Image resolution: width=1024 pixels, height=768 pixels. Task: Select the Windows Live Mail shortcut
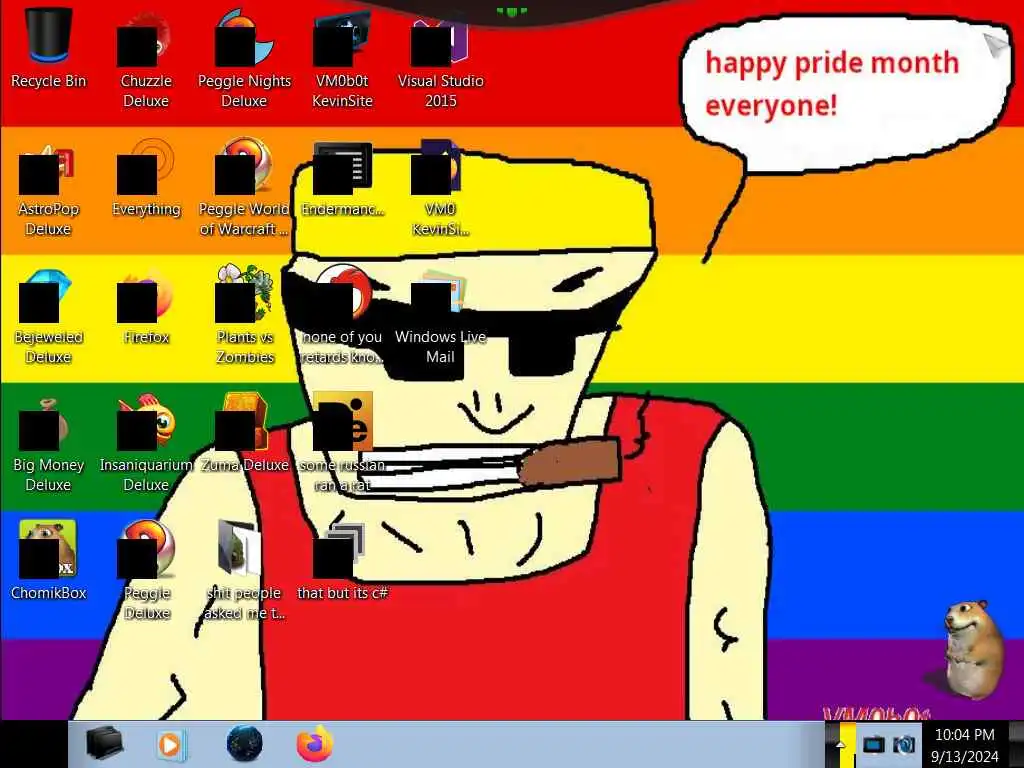coord(440,316)
